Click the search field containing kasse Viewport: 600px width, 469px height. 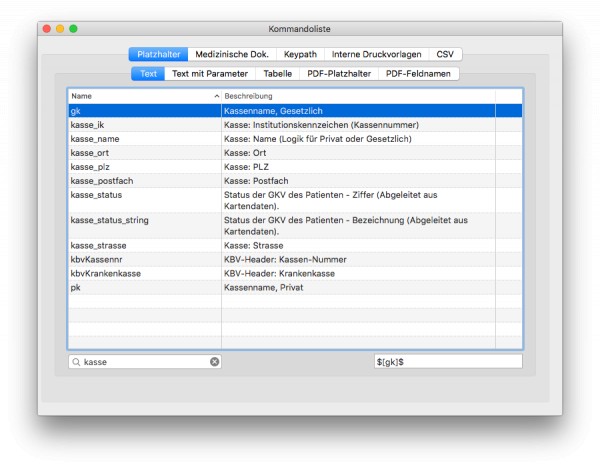pos(145,362)
